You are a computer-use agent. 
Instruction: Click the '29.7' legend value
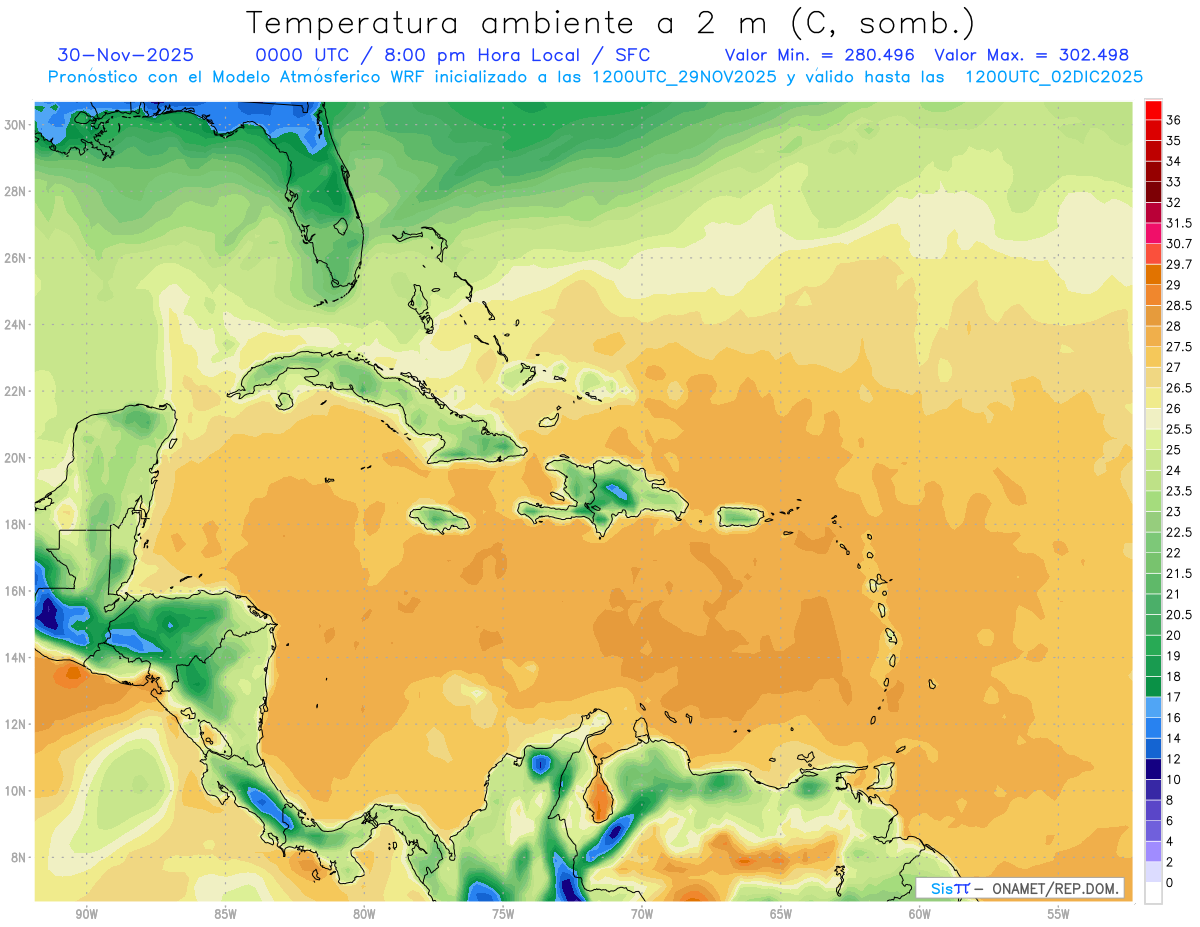(1179, 264)
